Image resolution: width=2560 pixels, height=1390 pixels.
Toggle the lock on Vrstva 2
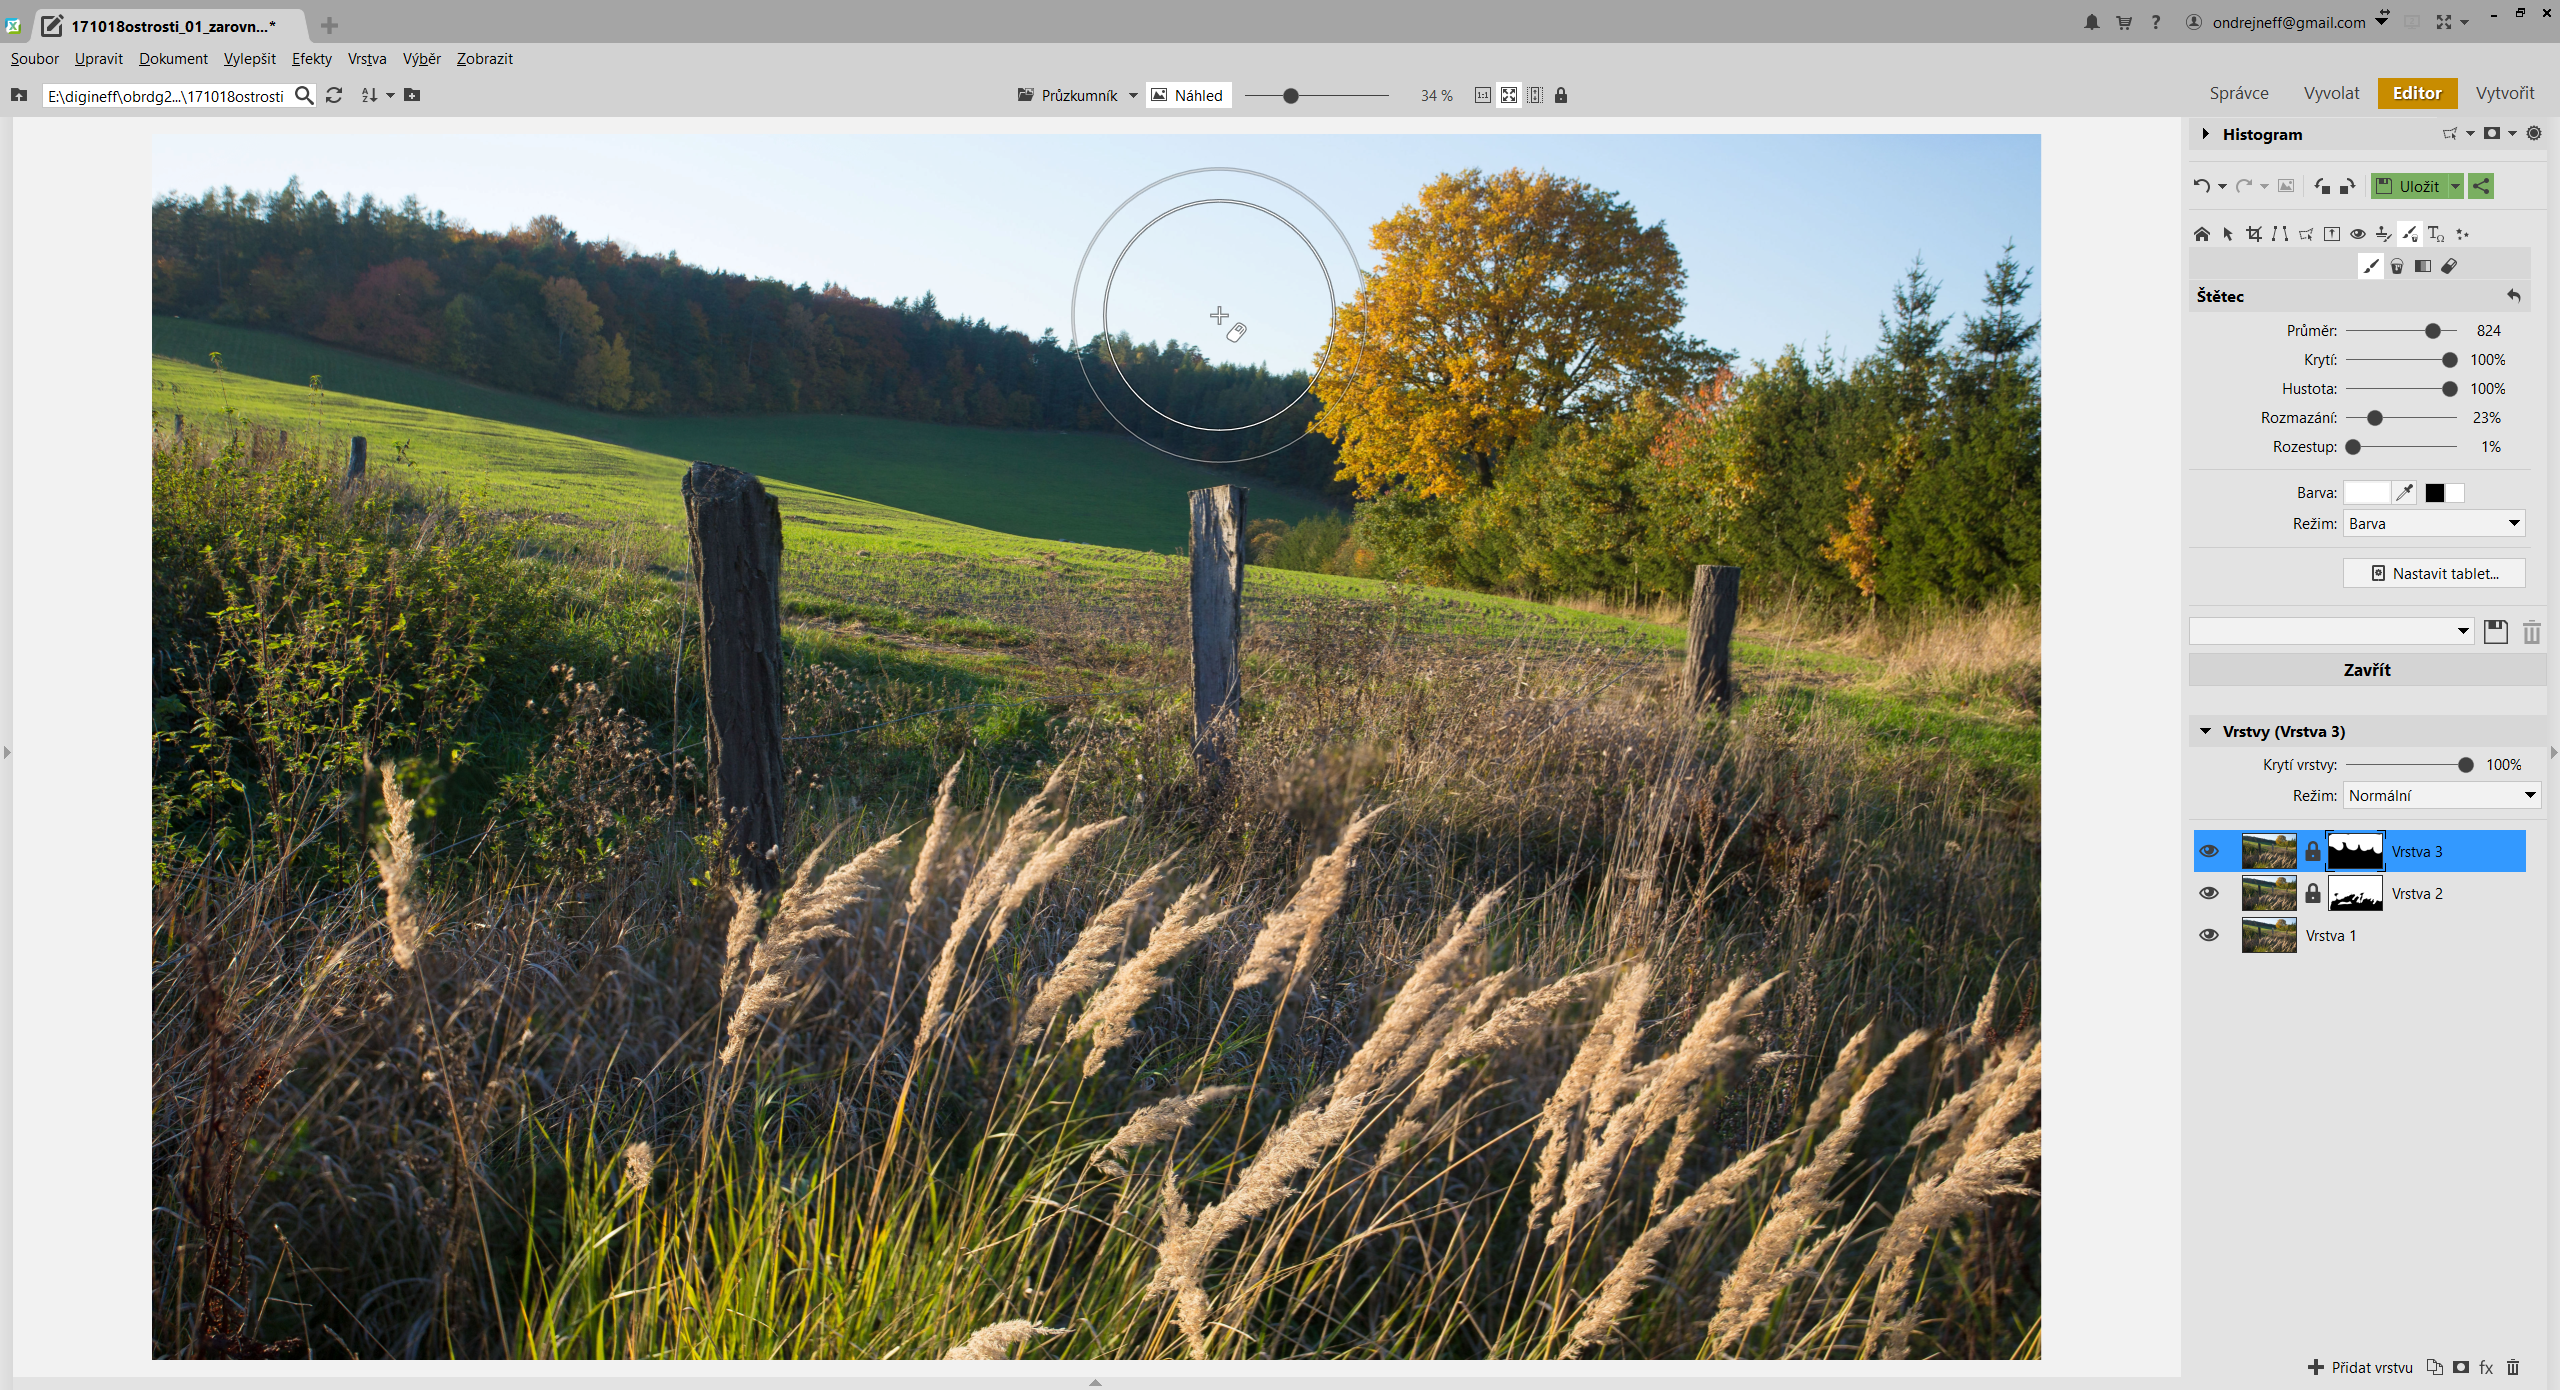(2312, 893)
